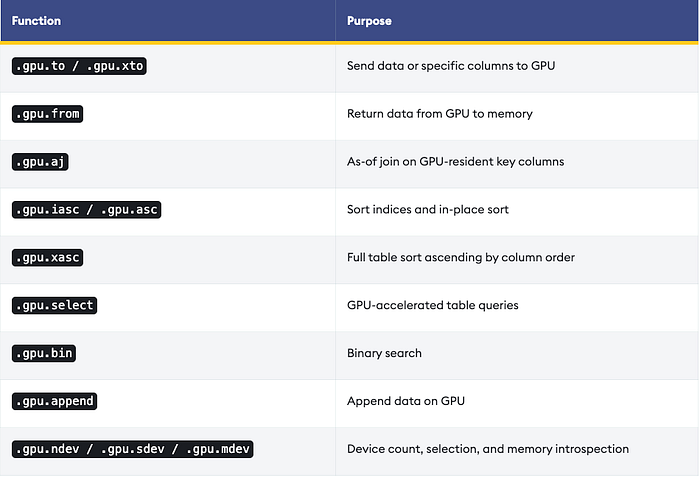This screenshot has width=700, height=477.
Task: Click the .gpu.select code badge
Action: [x=54, y=305]
